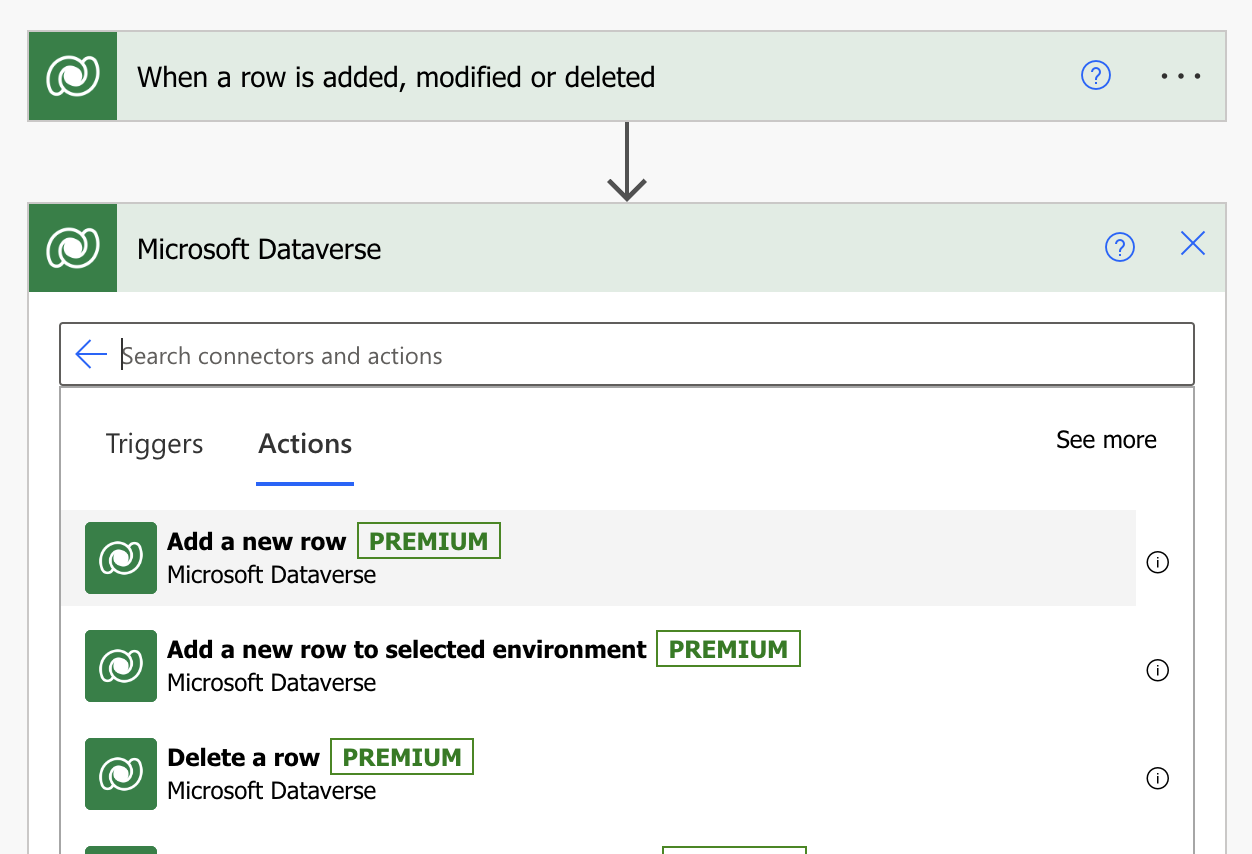Viewport: 1252px width, 854px height.
Task: Select the Delete a row action
Action: tap(243, 758)
